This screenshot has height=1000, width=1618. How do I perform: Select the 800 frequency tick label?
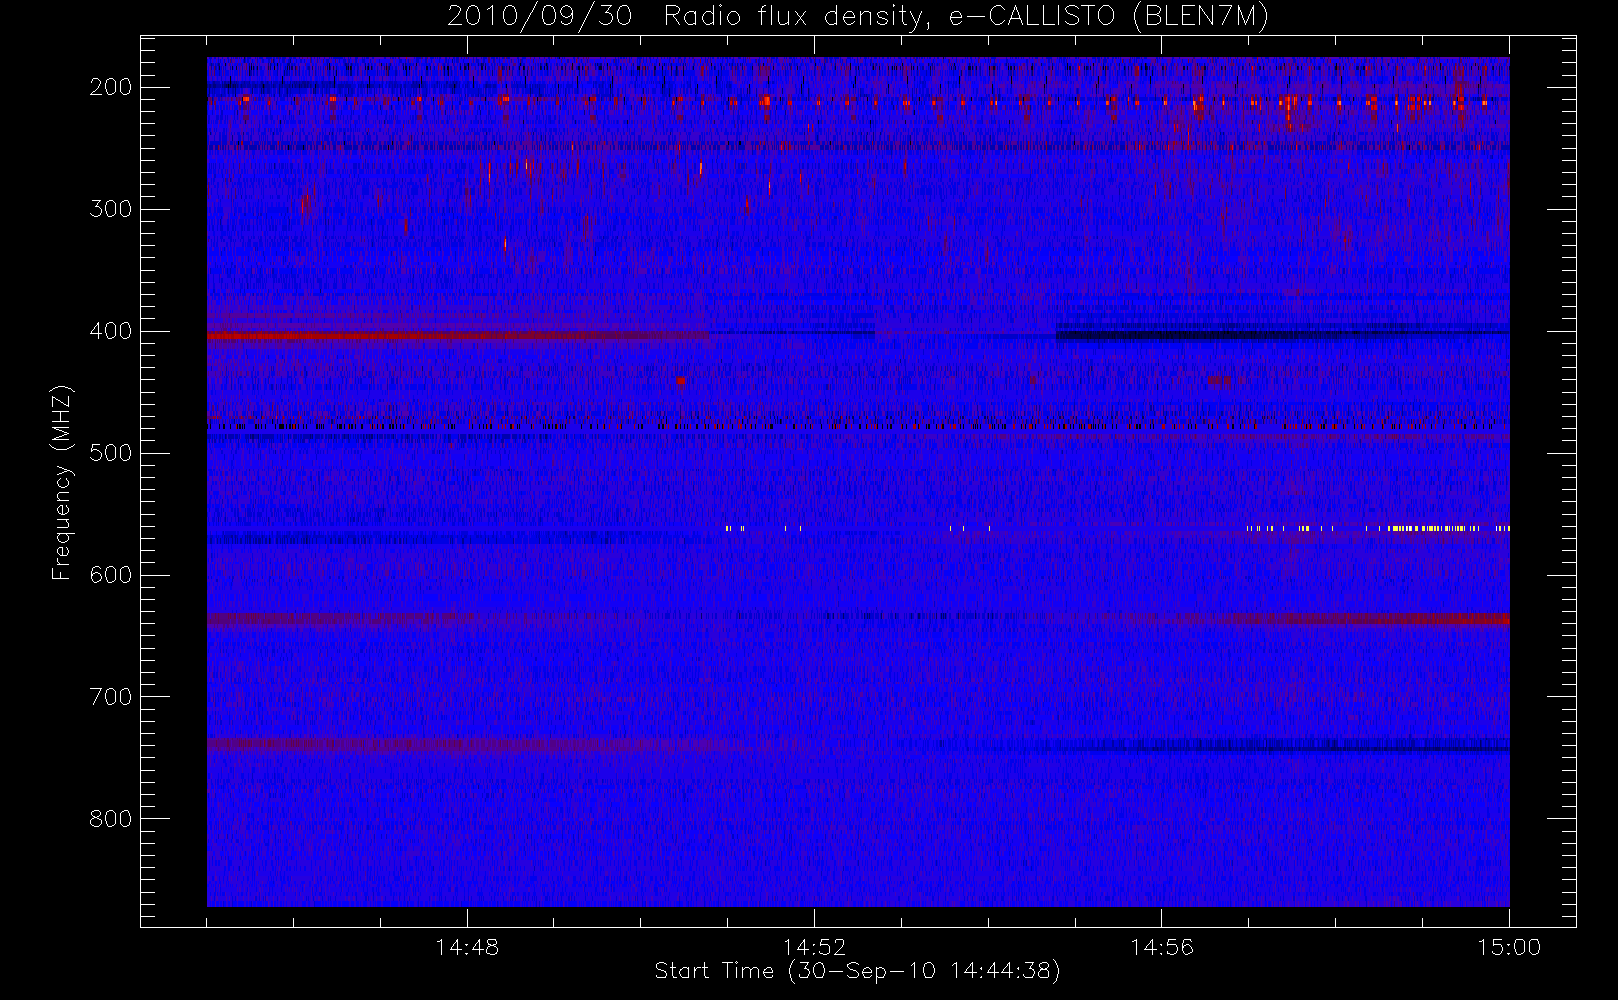pos(111,819)
